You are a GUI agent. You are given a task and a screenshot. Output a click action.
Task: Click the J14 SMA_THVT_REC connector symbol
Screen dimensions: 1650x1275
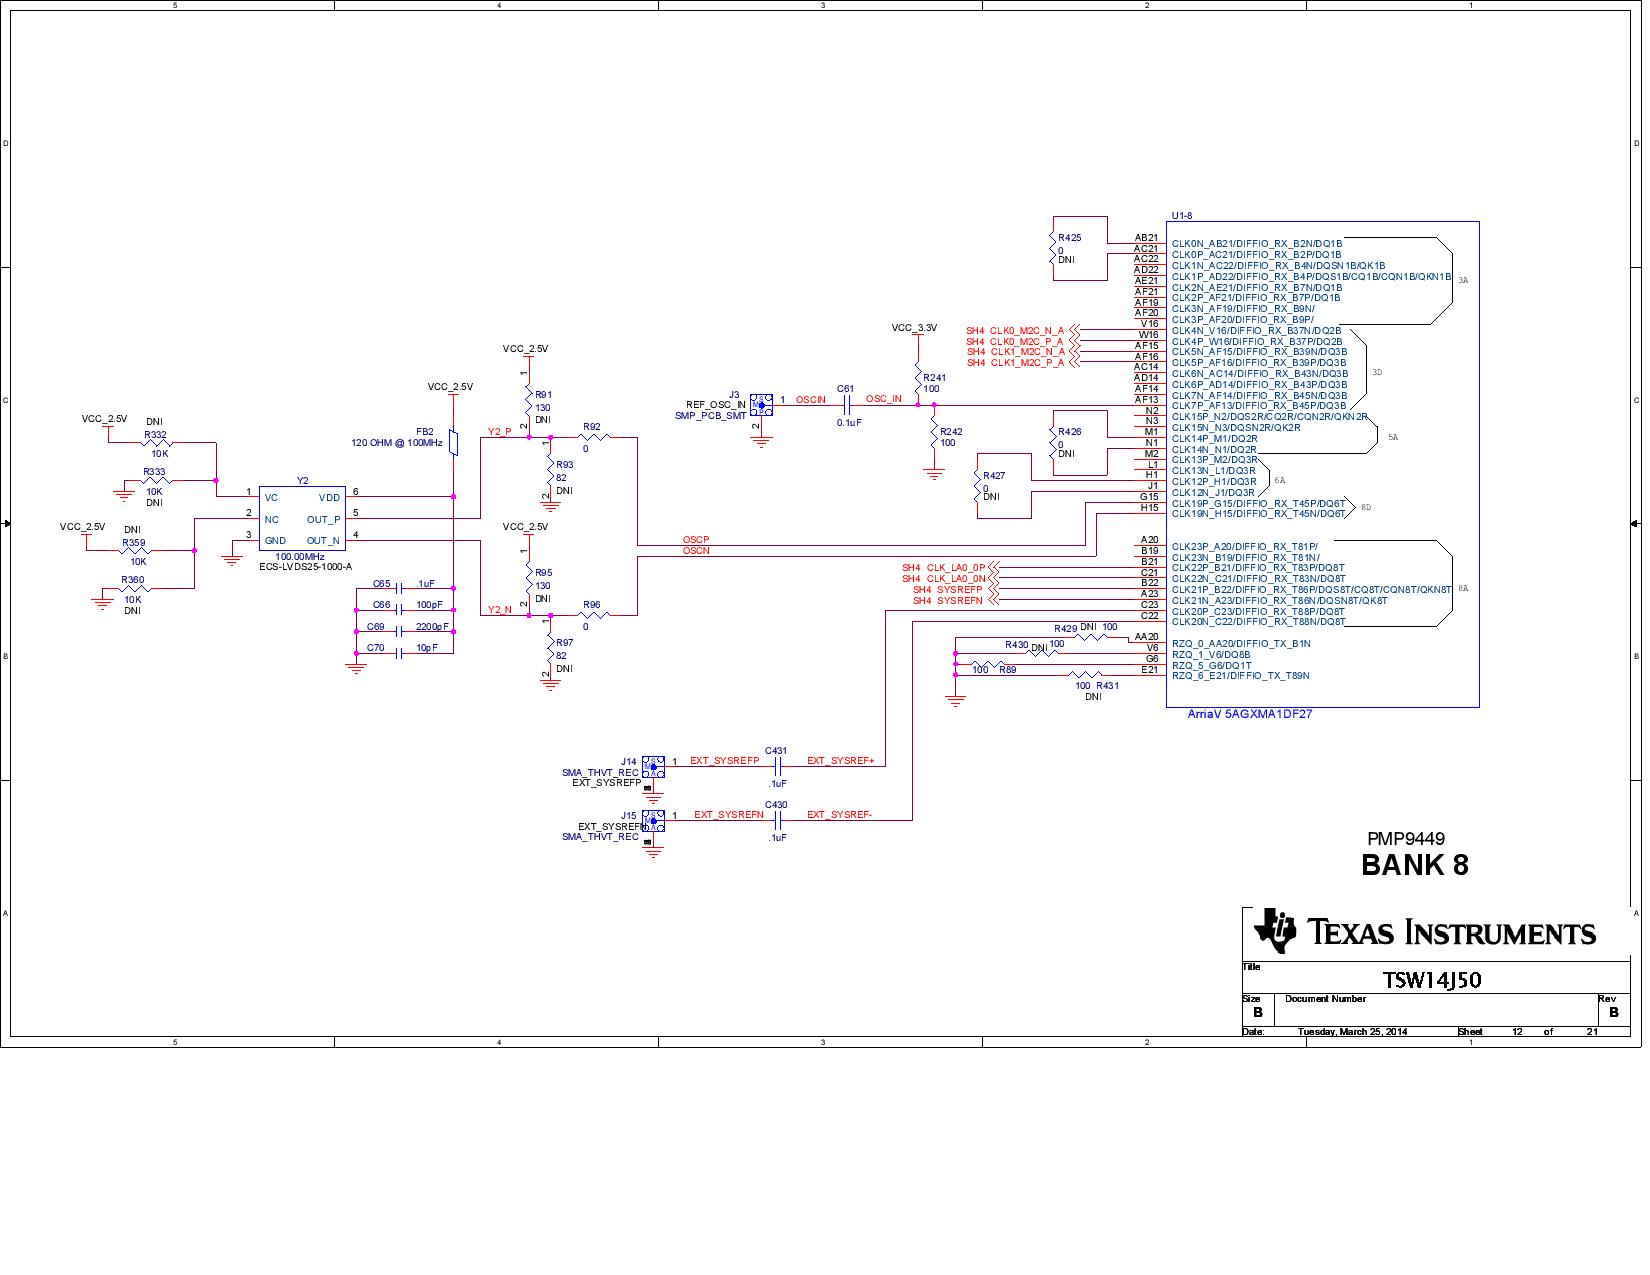(655, 765)
